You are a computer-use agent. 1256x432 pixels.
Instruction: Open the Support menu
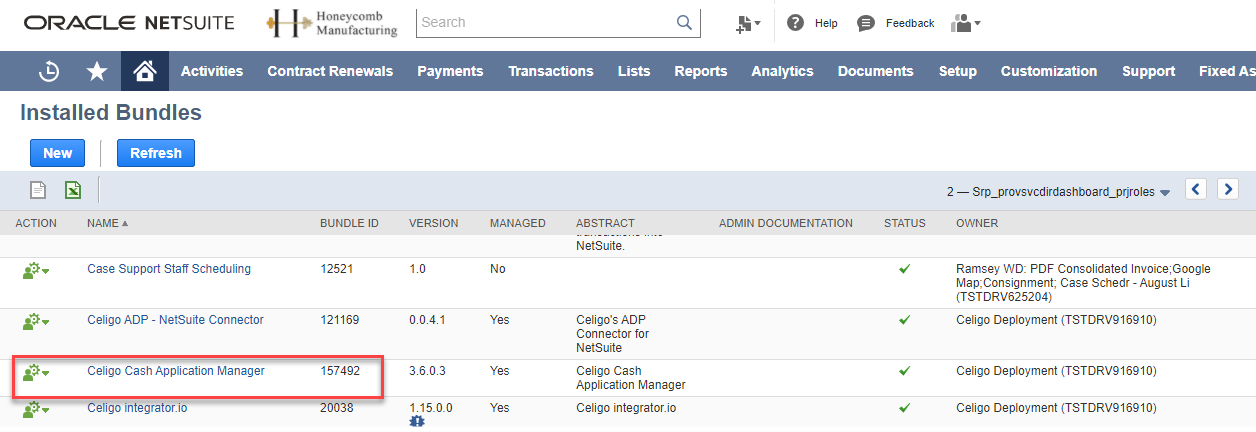1149,71
